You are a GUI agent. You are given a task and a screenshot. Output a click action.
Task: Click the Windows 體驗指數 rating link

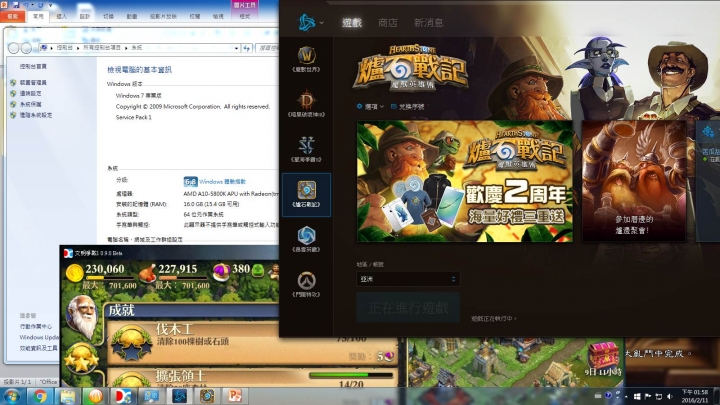click(x=222, y=182)
